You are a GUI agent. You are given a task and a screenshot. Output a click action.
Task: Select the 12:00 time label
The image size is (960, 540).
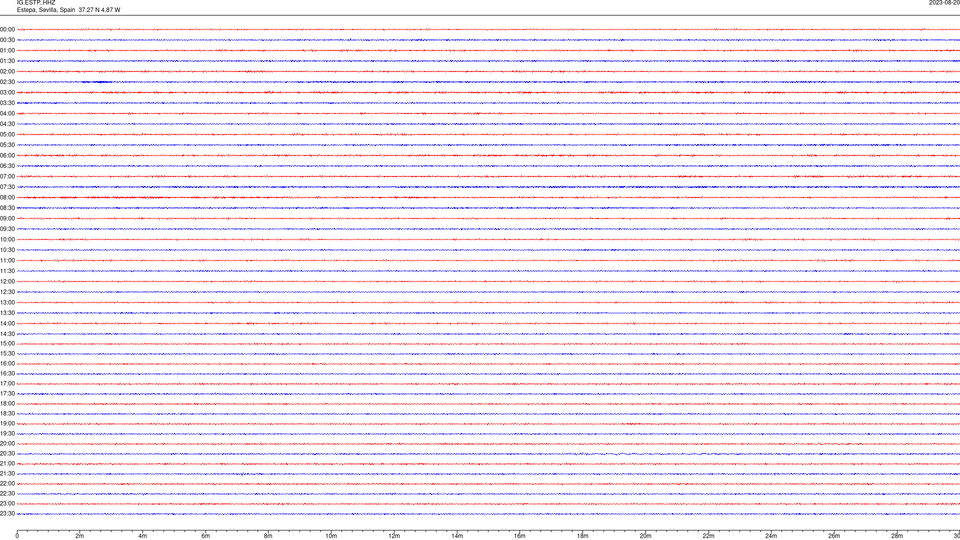pyautogui.click(x=7, y=282)
